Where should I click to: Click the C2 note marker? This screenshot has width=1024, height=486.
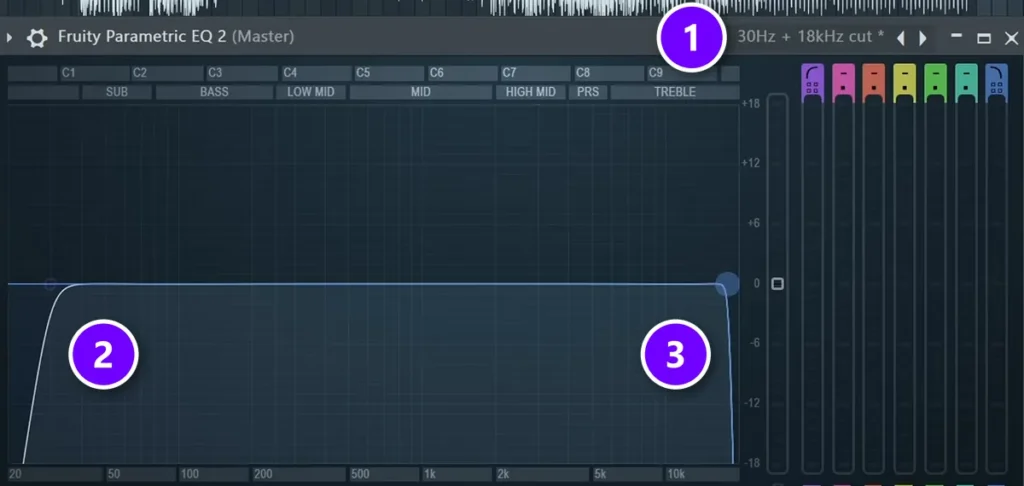[x=140, y=73]
